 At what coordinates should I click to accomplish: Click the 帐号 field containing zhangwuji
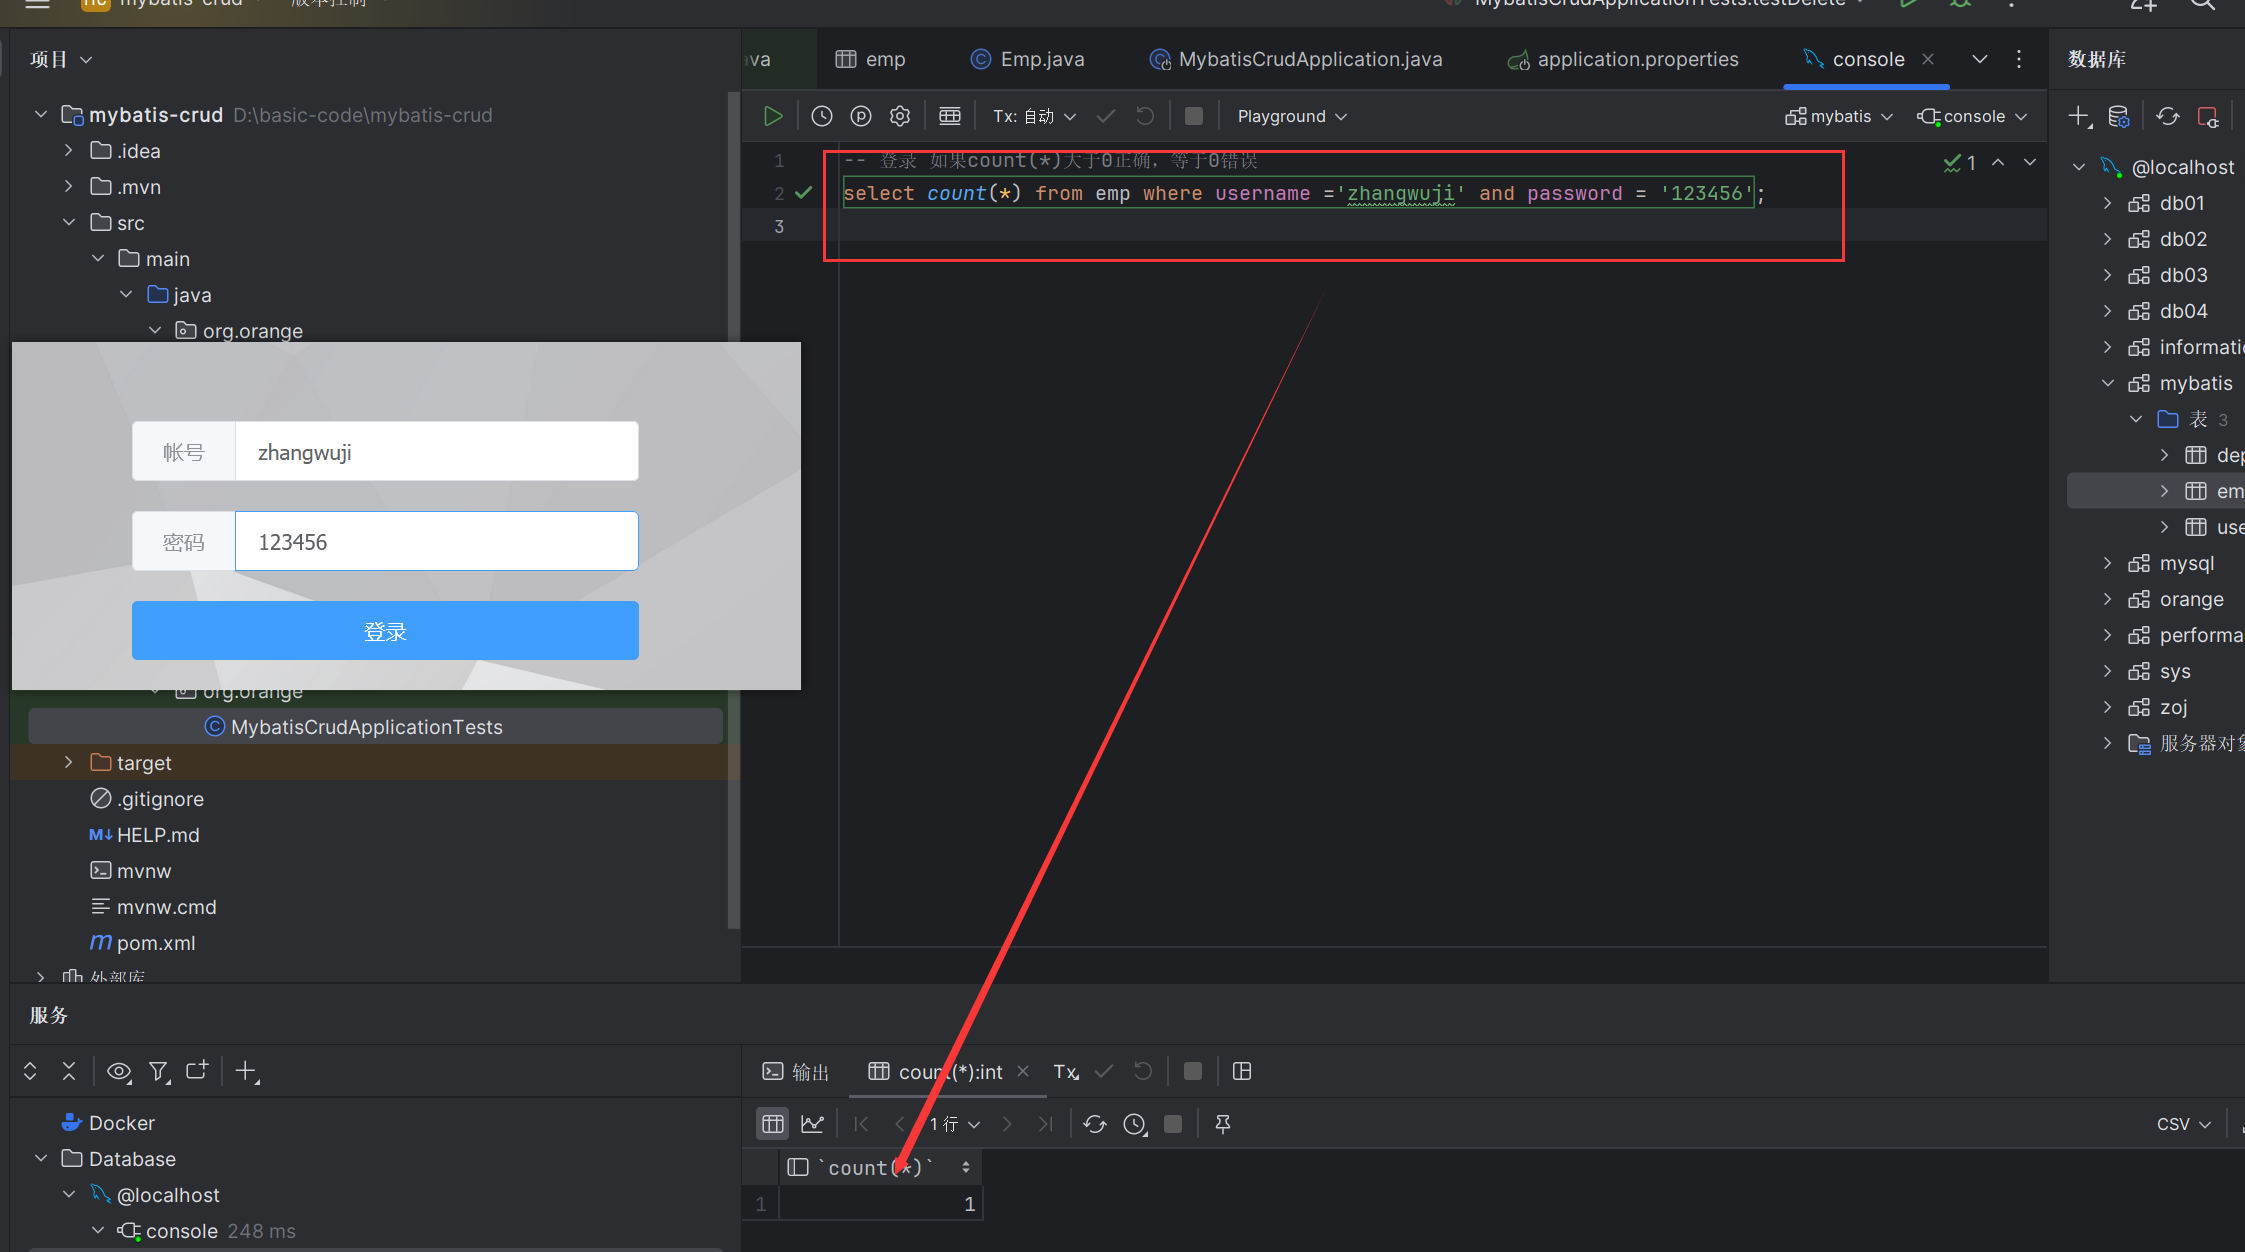[x=436, y=451]
